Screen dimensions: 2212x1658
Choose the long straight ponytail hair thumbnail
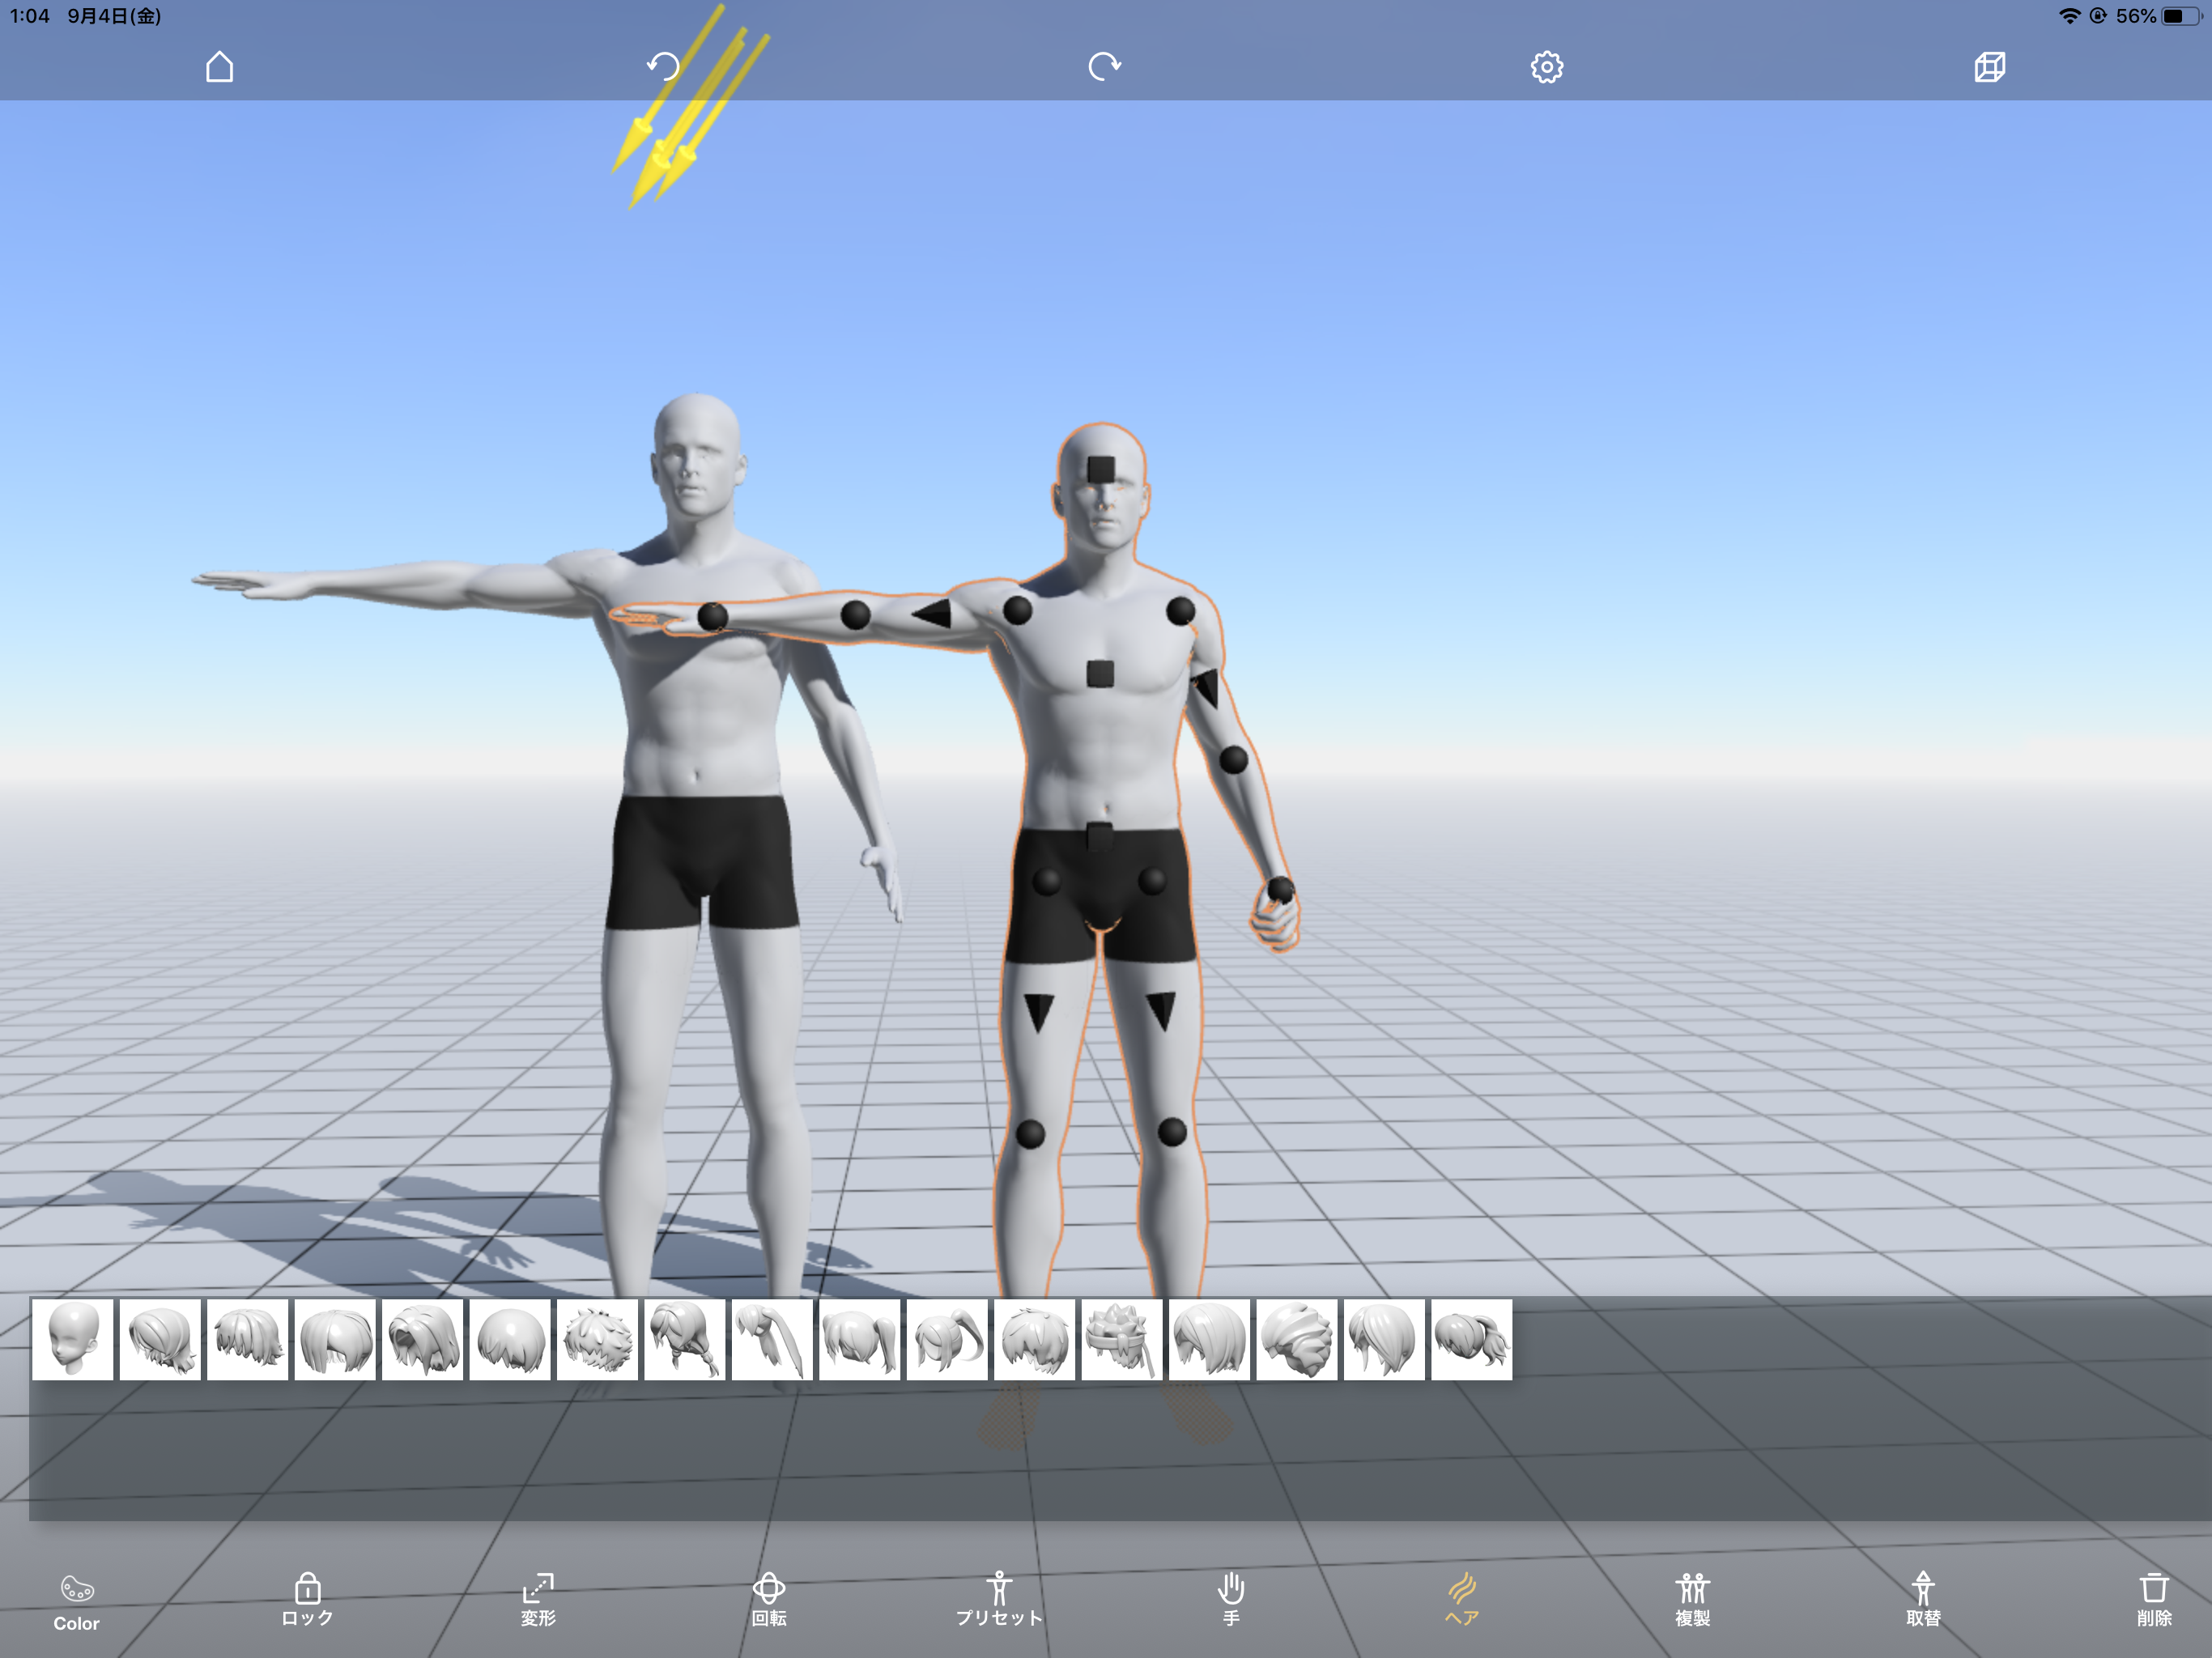[772, 1340]
